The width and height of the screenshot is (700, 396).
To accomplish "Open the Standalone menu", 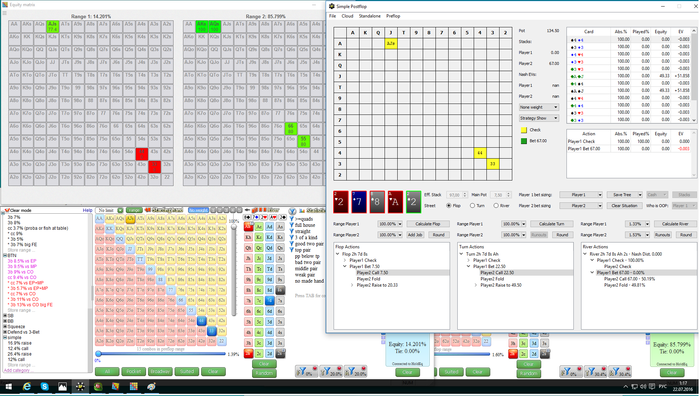I will (x=370, y=16).
